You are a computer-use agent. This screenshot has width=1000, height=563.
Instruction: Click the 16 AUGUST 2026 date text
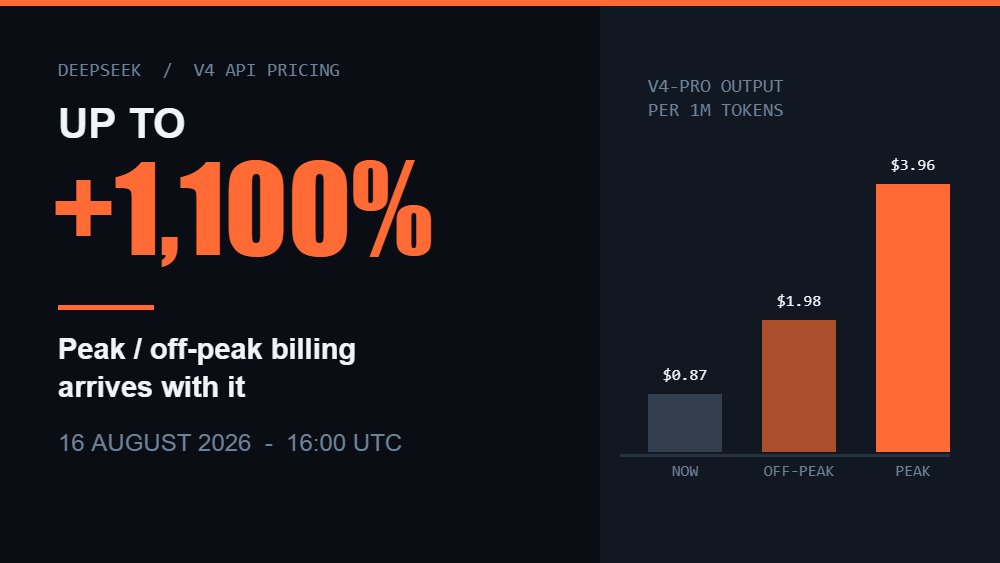(x=155, y=443)
